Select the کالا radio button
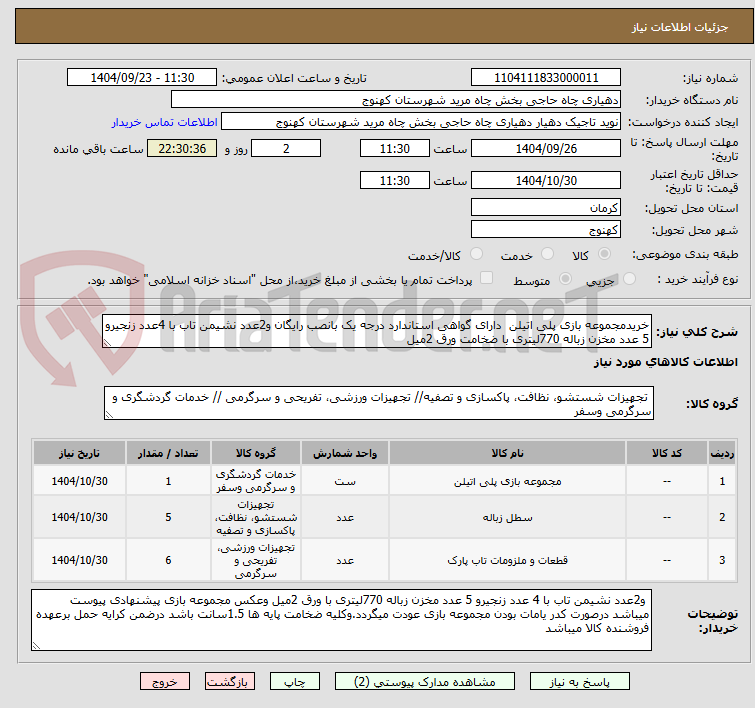Screen dimensions: 755x708 click(604, 254)
